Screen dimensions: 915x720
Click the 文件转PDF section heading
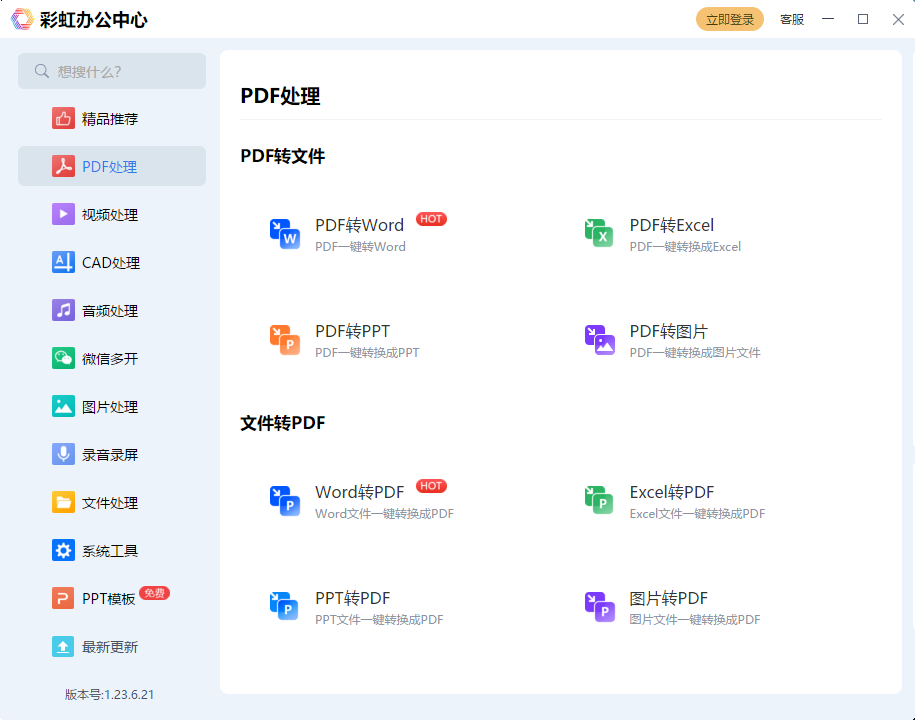[282, 422]
